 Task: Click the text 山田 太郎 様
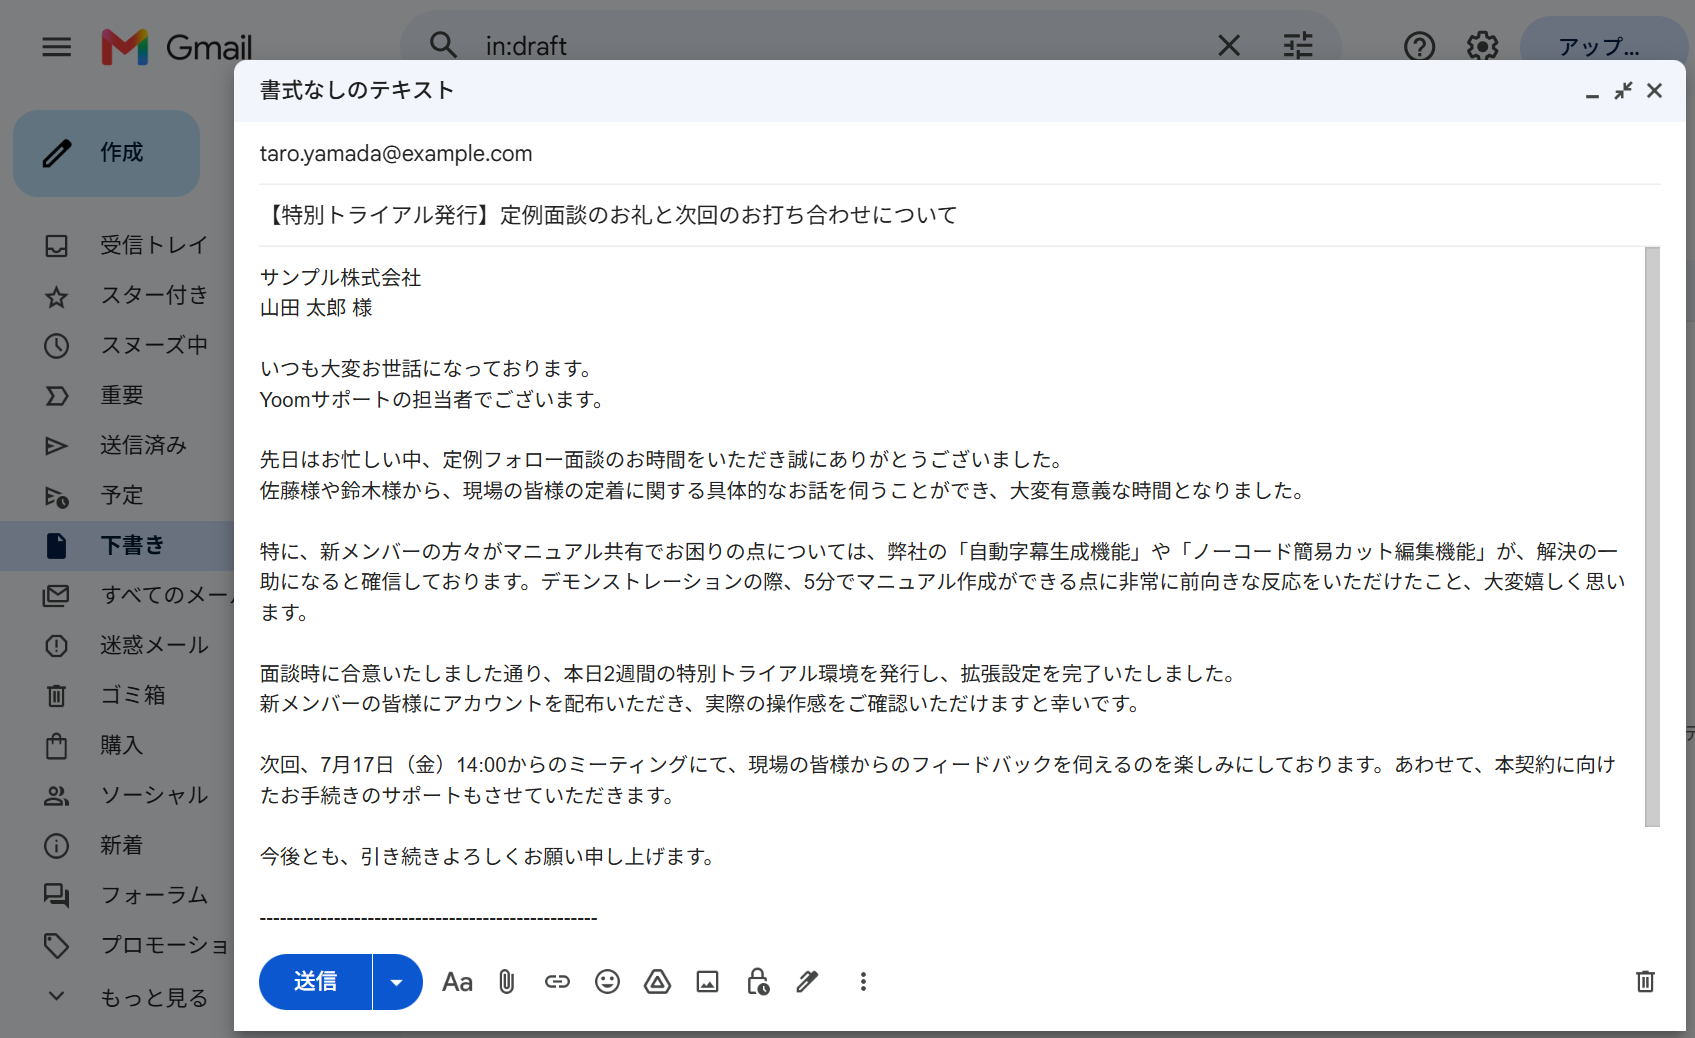(316, 308)
